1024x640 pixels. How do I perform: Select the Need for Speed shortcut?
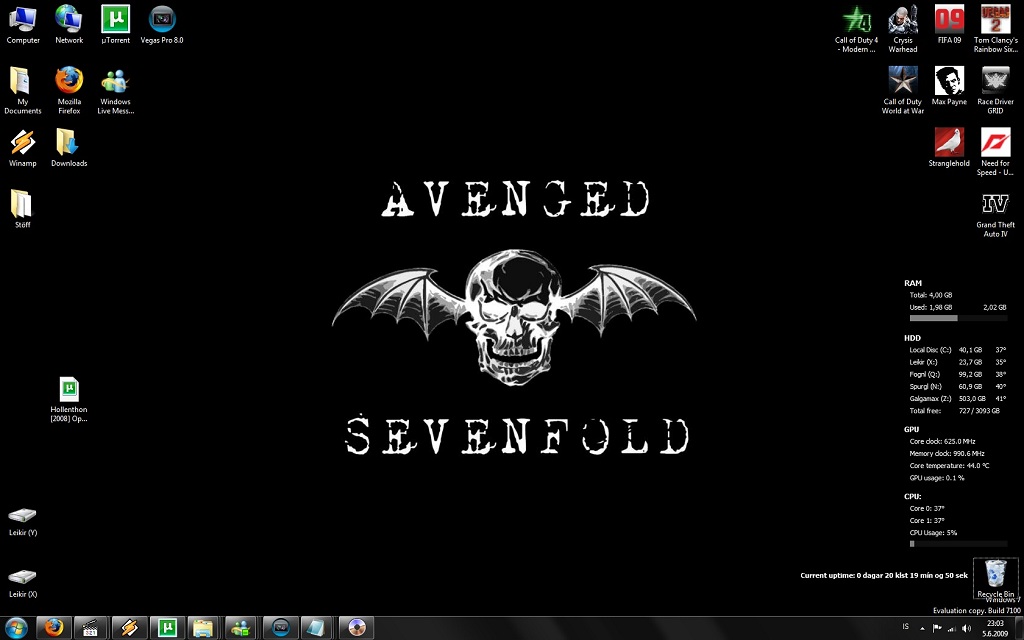click(995, 152)
